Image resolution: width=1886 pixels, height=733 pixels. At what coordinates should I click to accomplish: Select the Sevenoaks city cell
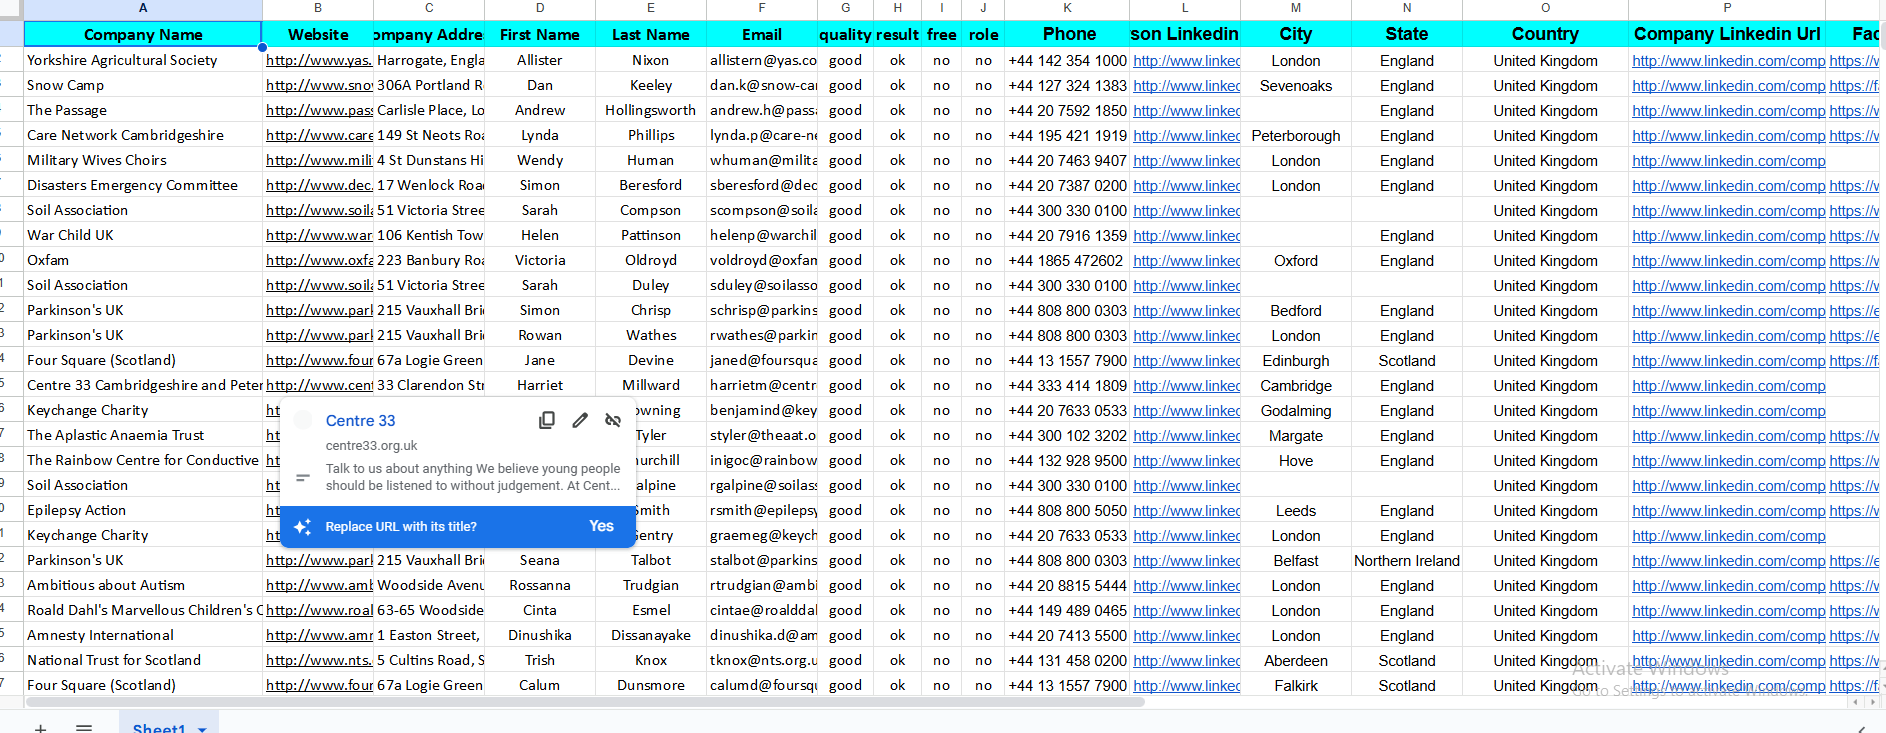(1296, 85)
